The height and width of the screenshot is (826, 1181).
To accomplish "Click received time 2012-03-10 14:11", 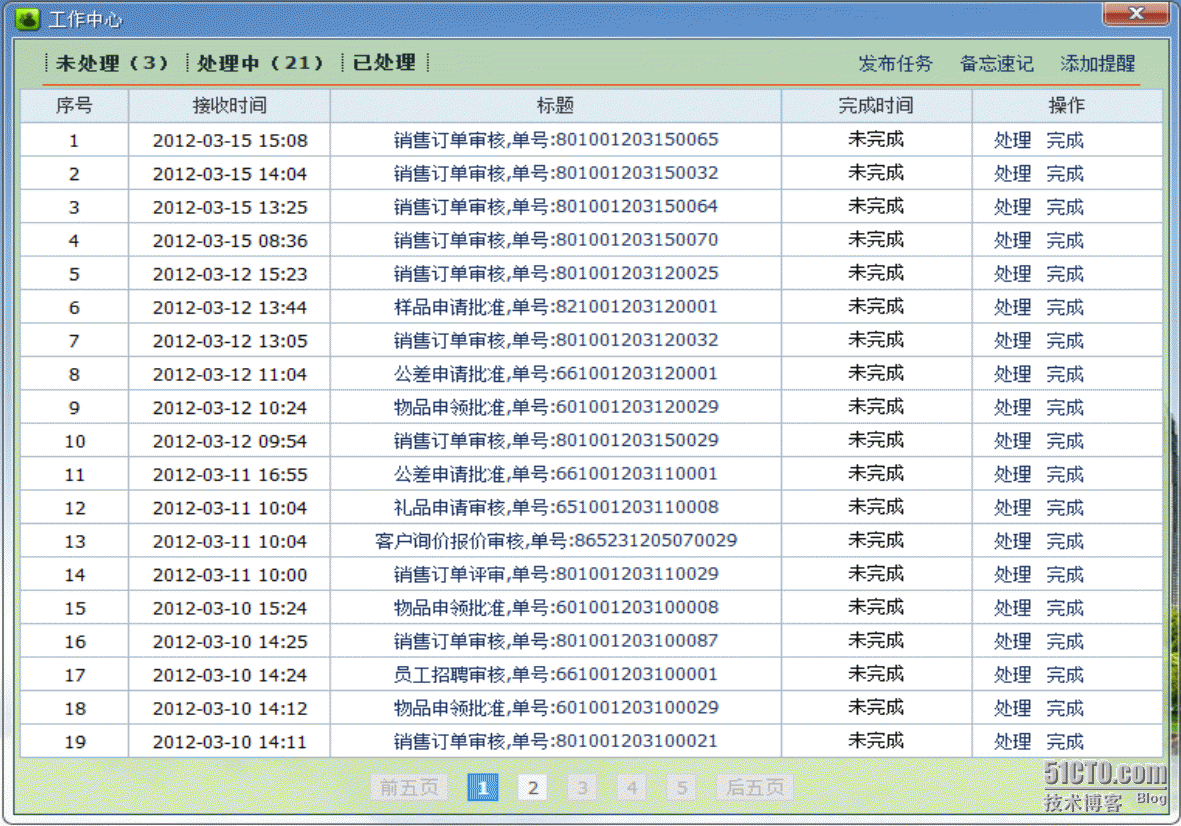I will (x=230, y=742).
